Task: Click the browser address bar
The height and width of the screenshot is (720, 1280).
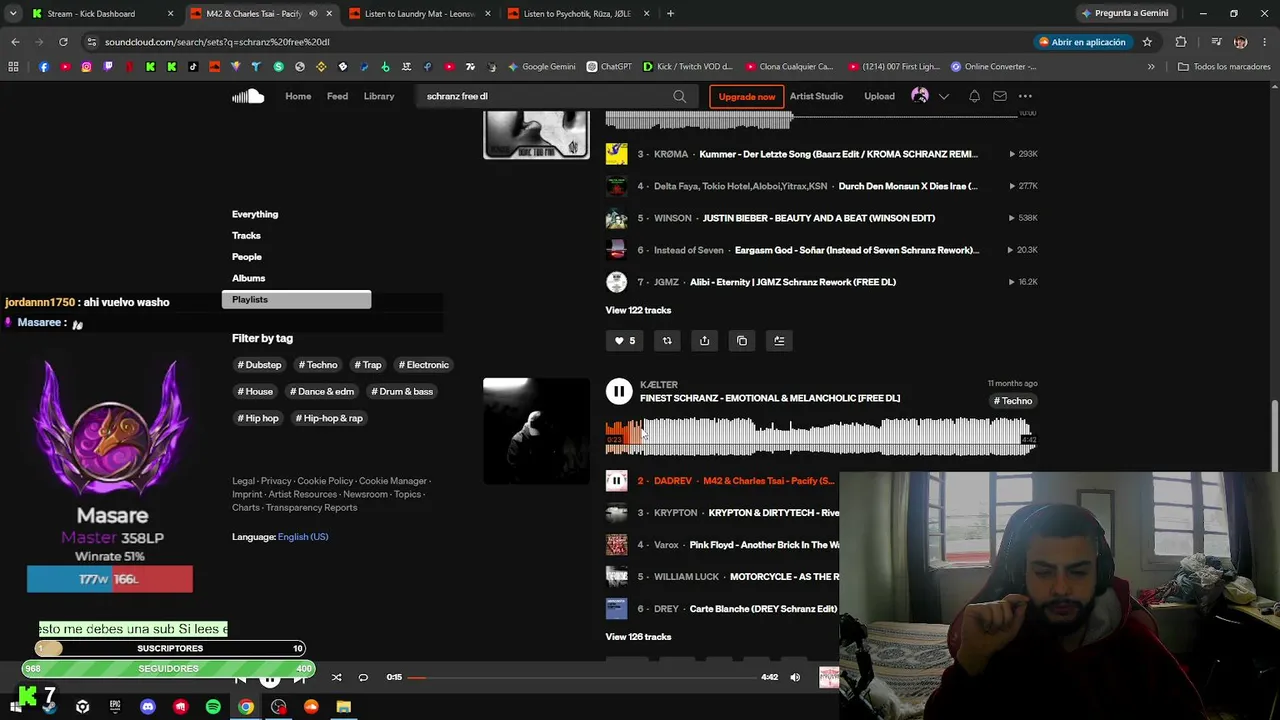Action: (560, 42)
